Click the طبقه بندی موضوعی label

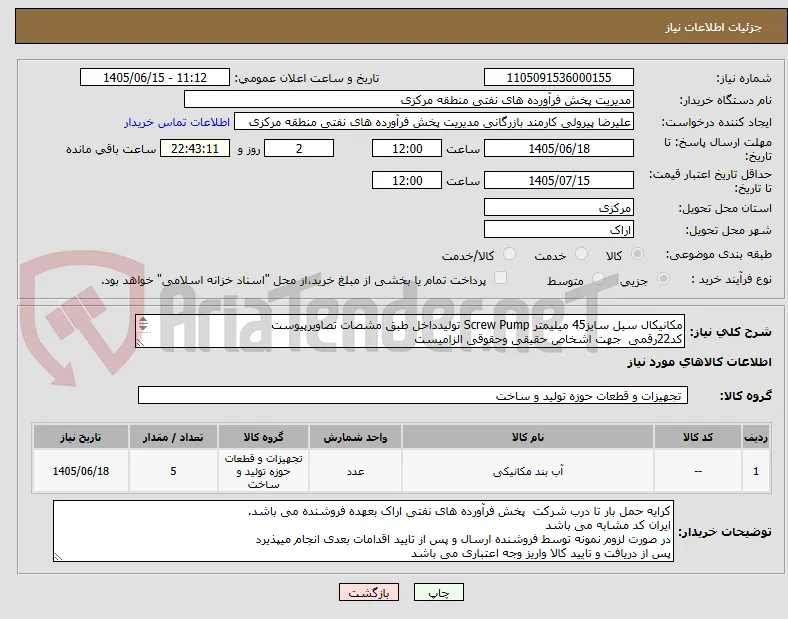719,254
